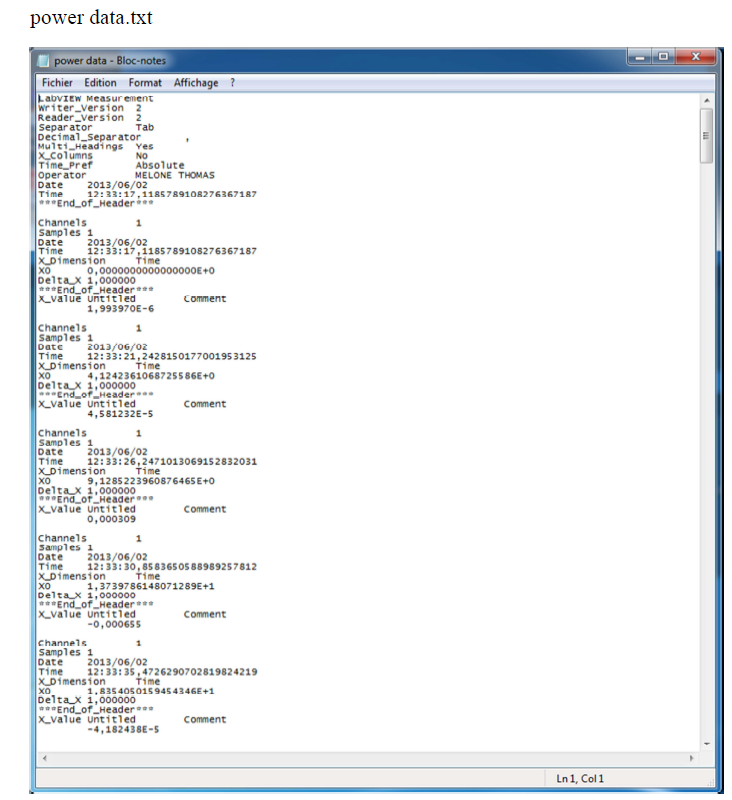Click the vertical scrollbar thumb
This screenshot has width=732, height=800.
coord(706,136)
